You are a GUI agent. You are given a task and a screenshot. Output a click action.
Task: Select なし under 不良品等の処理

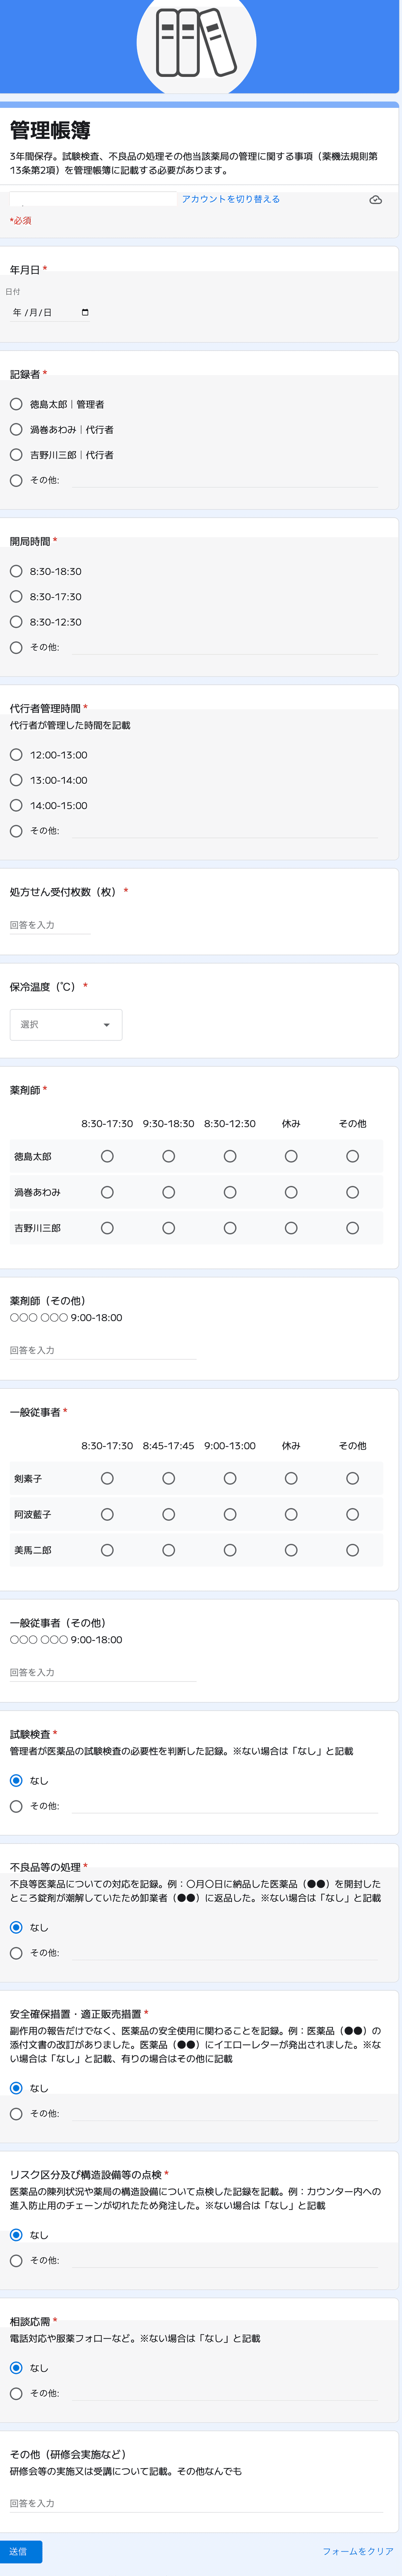click(16, 1927)
